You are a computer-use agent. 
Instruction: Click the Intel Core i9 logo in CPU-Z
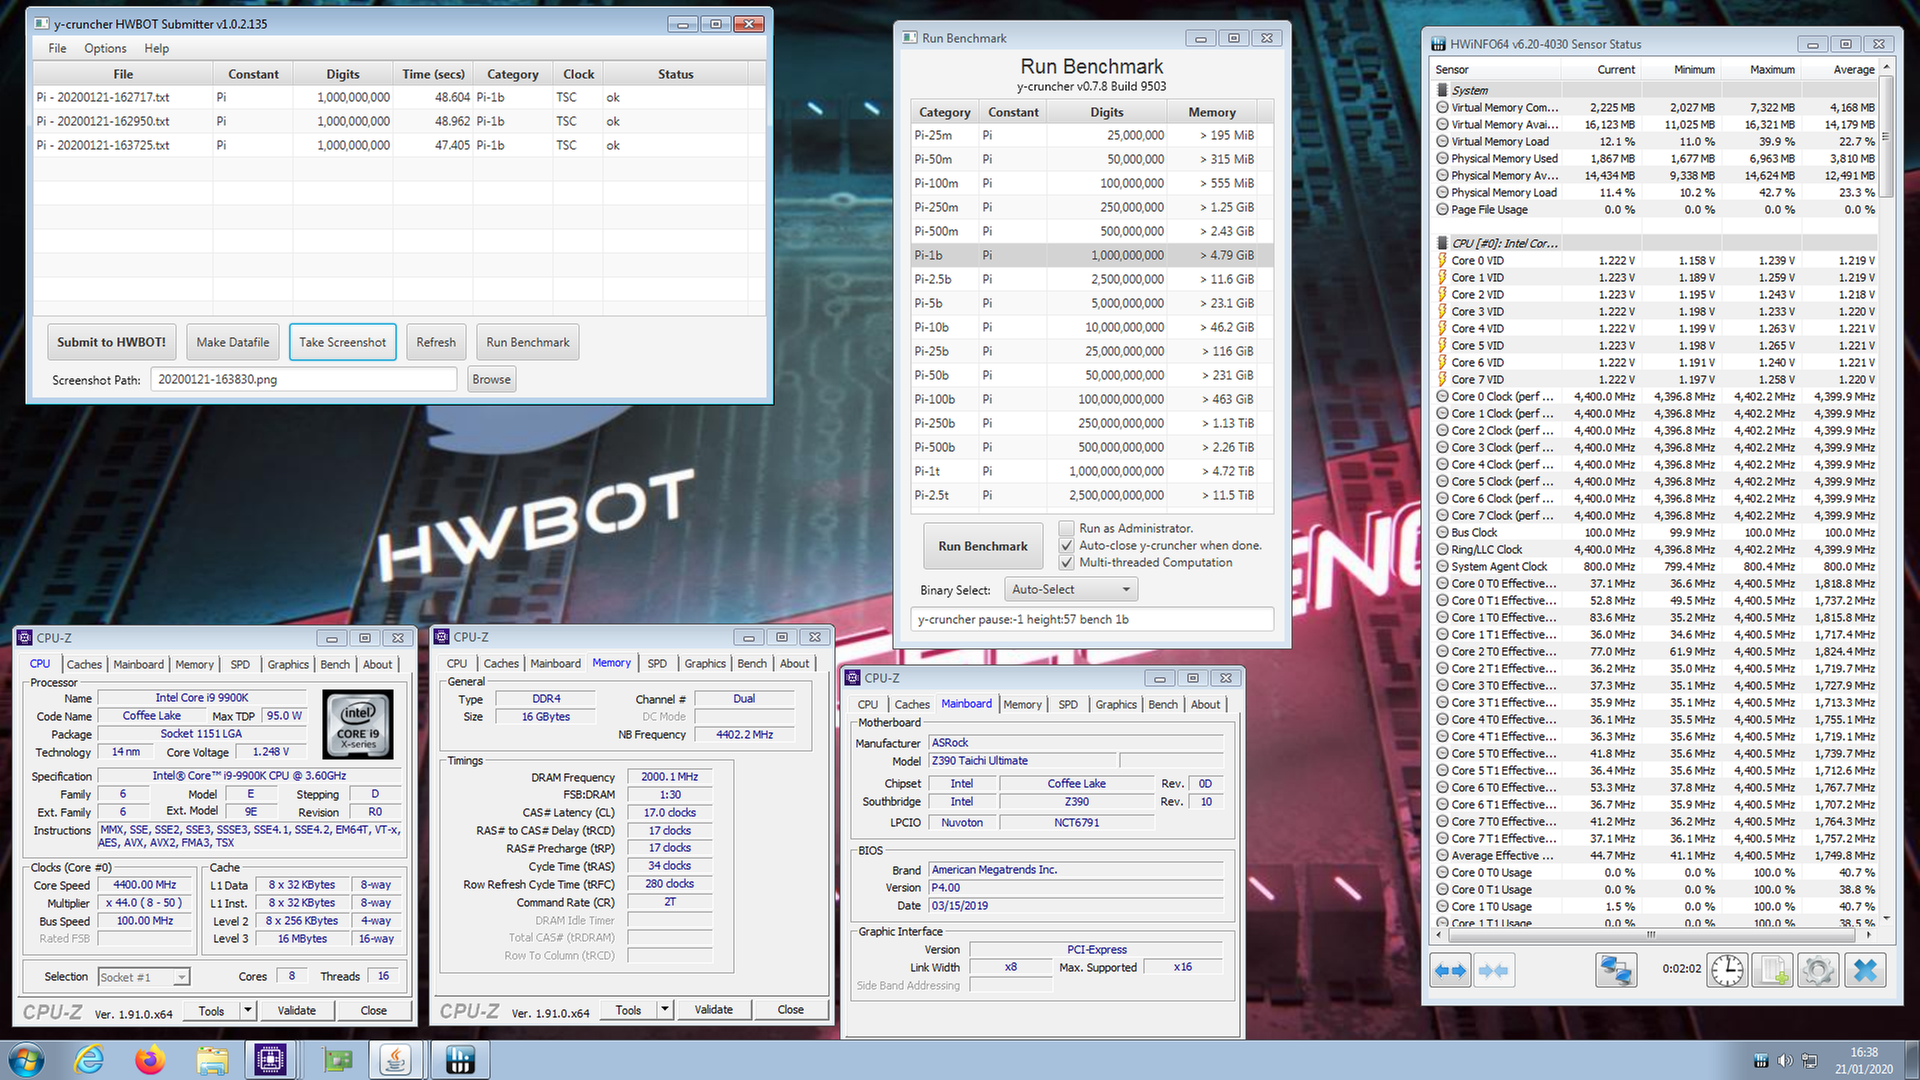(357, 724)
